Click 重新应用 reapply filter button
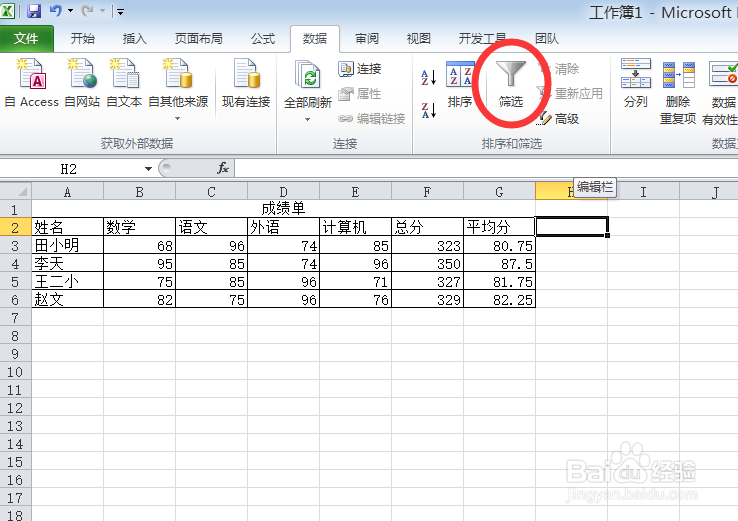Screen dimensions: 738x521 click(x=570, y=94)
